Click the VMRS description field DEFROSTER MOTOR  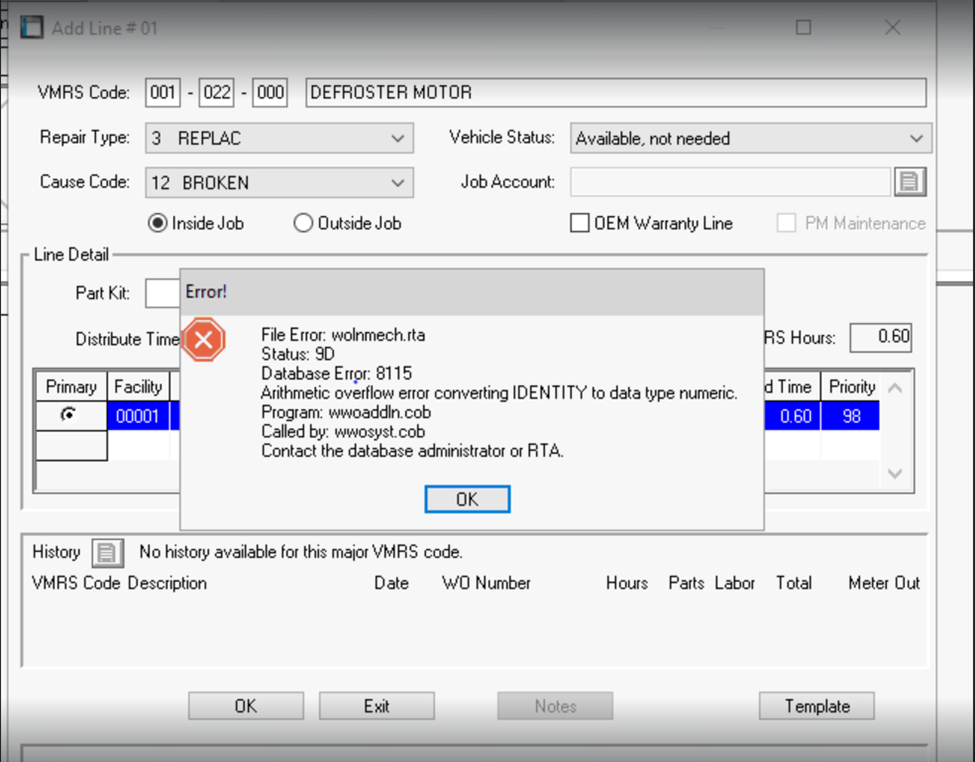(614, 93)
